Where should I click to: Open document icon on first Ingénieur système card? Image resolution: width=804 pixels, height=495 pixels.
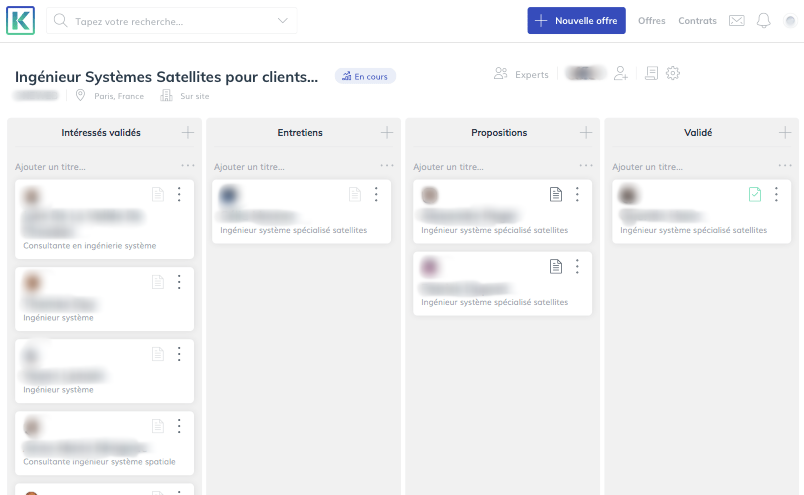tap(158, 282)
